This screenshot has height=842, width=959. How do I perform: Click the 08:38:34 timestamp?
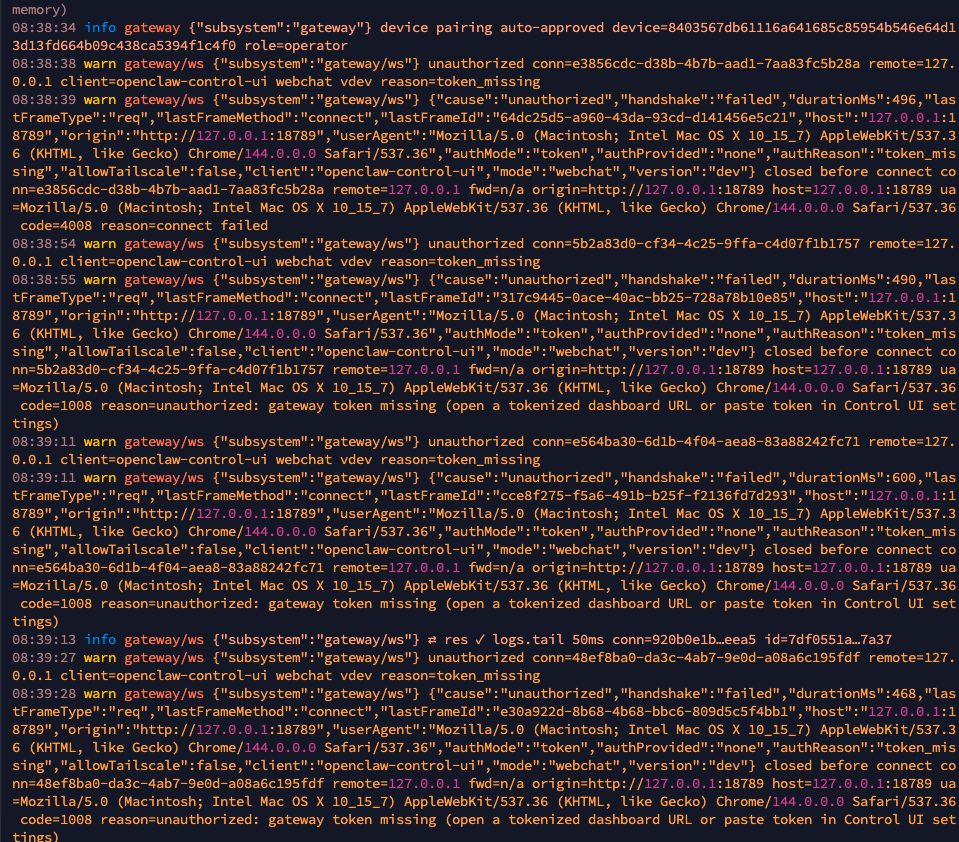point(44,28)
